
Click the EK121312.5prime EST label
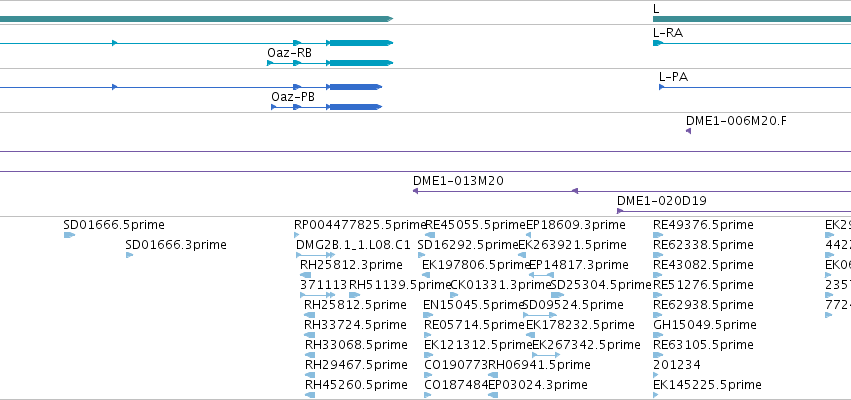478,345
